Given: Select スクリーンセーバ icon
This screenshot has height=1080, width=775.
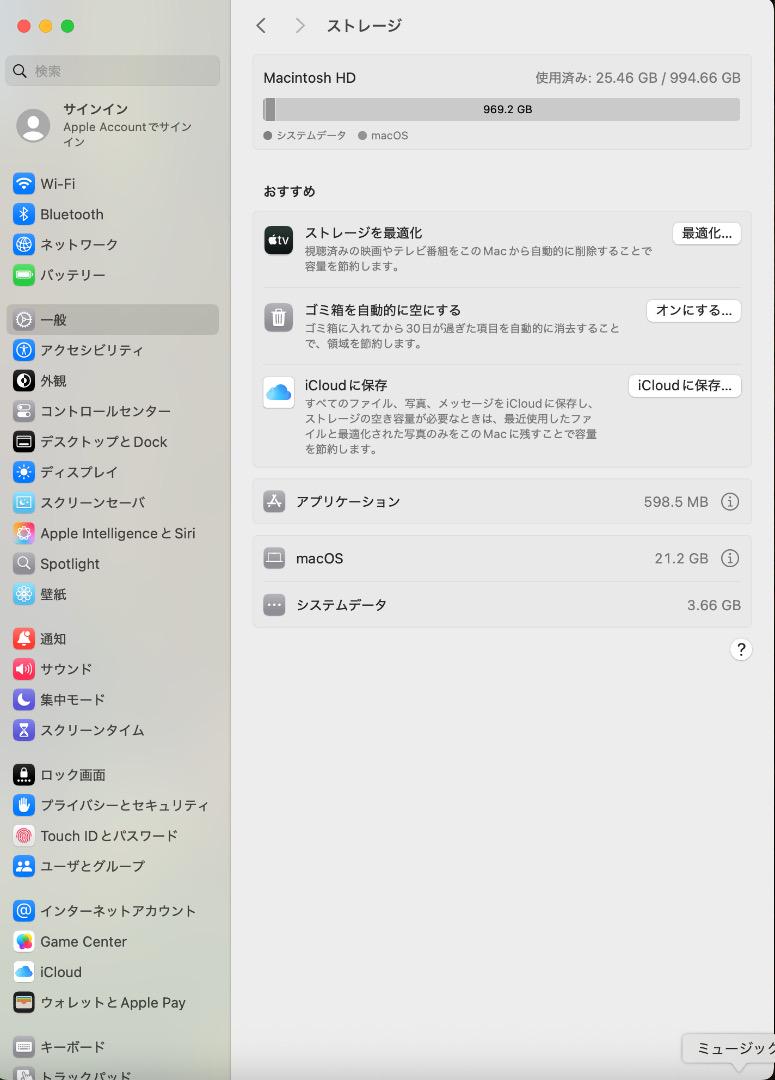Looking at the screenshot, I should [23, 503].
